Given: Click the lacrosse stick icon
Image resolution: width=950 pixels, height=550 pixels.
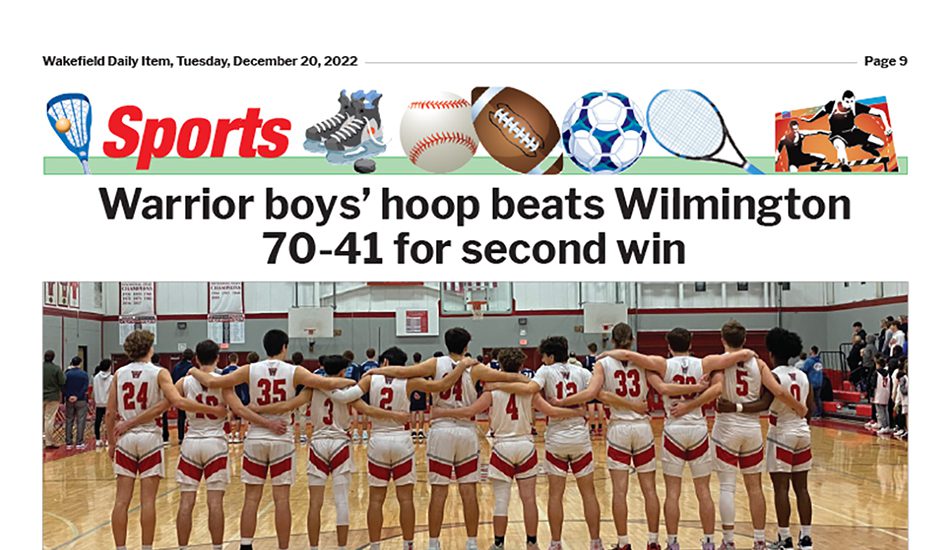Looking at the screenshot, I should point(68,132).
